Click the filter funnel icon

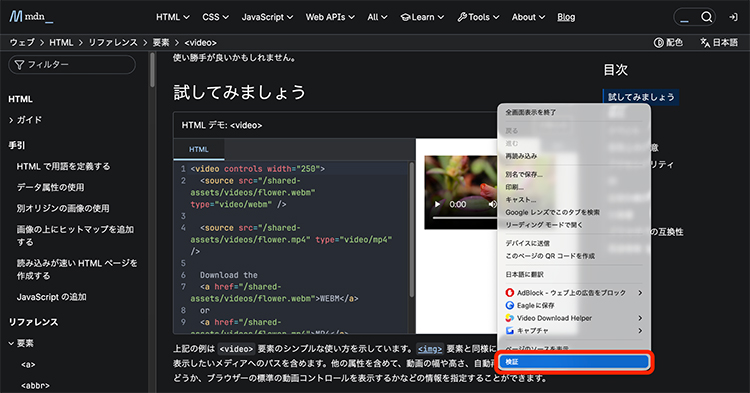[19, 65]
